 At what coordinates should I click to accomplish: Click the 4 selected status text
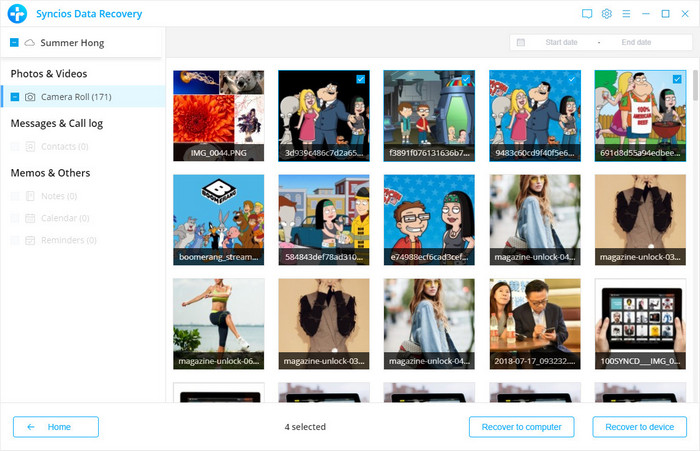[x=305, y=427]
